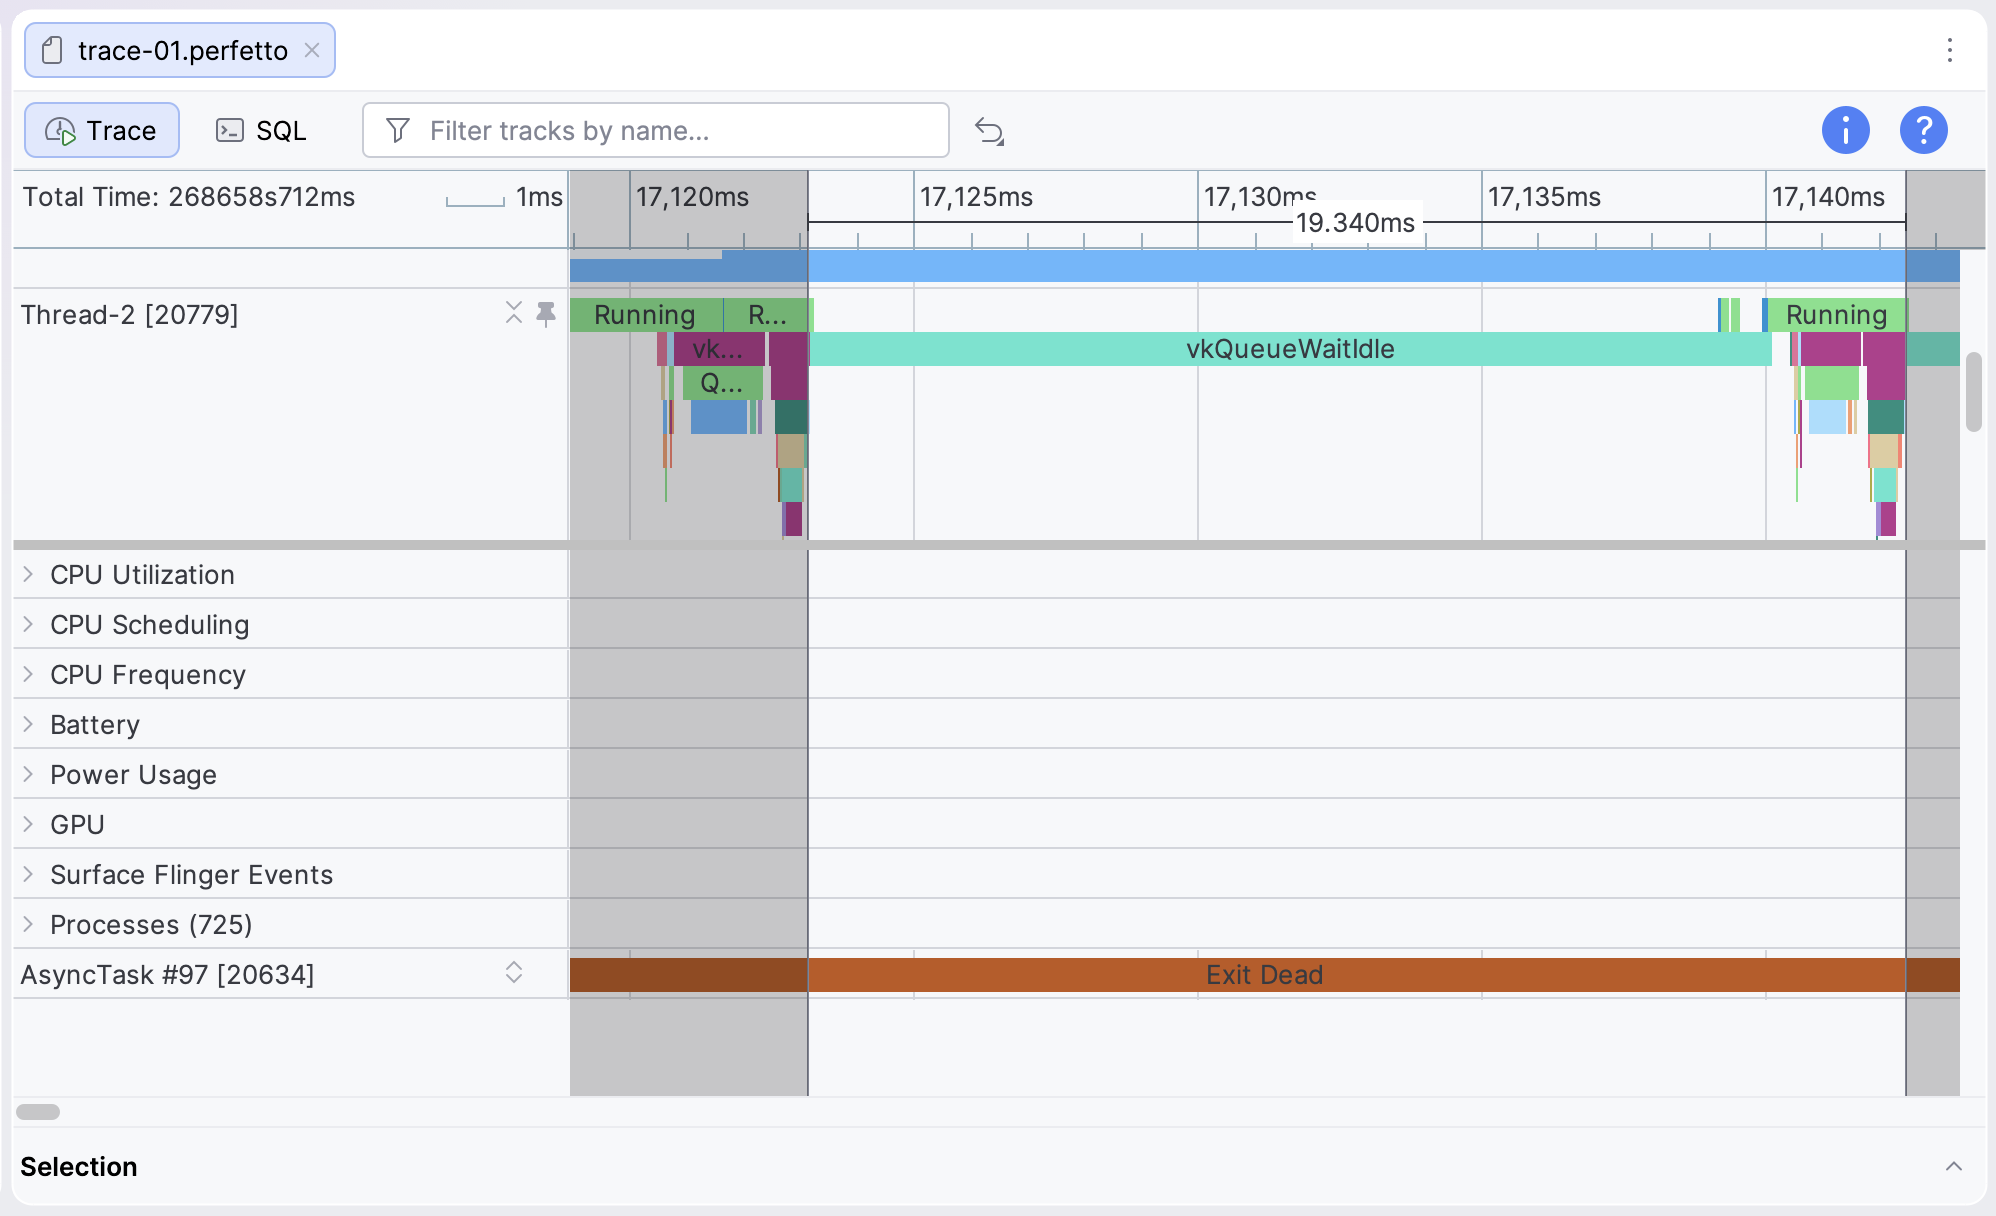Viewport: 1996px width, 1216px height.
Task: Select the vkQueueWaitIdle slice
Action: point(1290,349)
